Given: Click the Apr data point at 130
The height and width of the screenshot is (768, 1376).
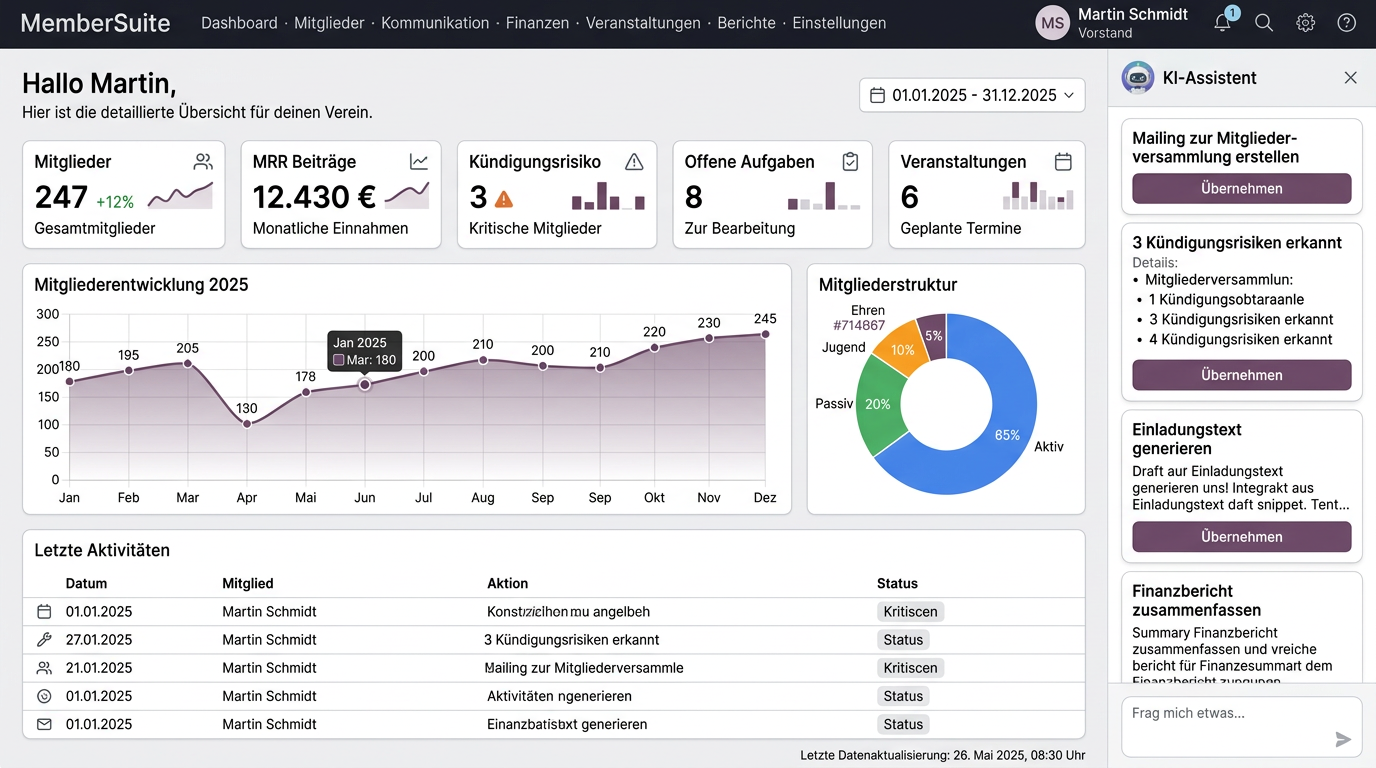Looking at the screenshot, I should [x=247, y=424].
